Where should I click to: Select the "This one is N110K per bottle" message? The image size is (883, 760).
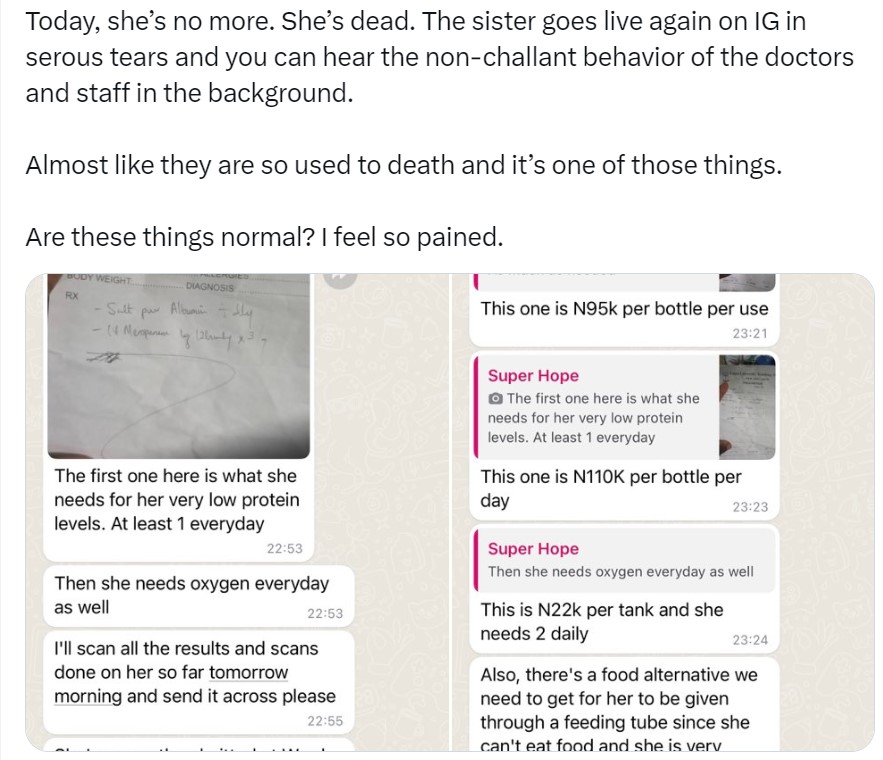(x=610, y=488)
